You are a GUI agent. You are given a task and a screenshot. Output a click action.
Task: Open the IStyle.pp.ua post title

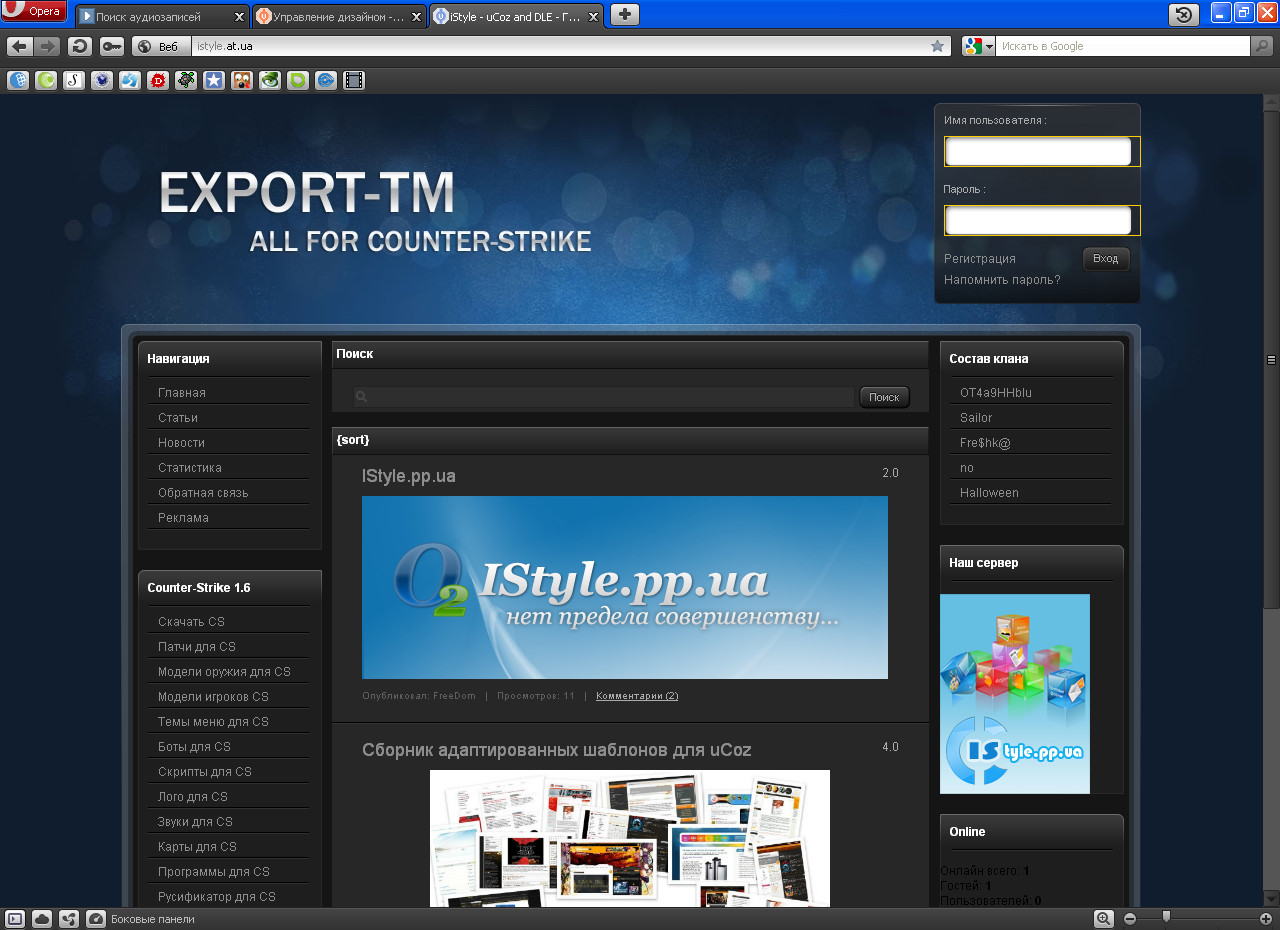[409, 476]
